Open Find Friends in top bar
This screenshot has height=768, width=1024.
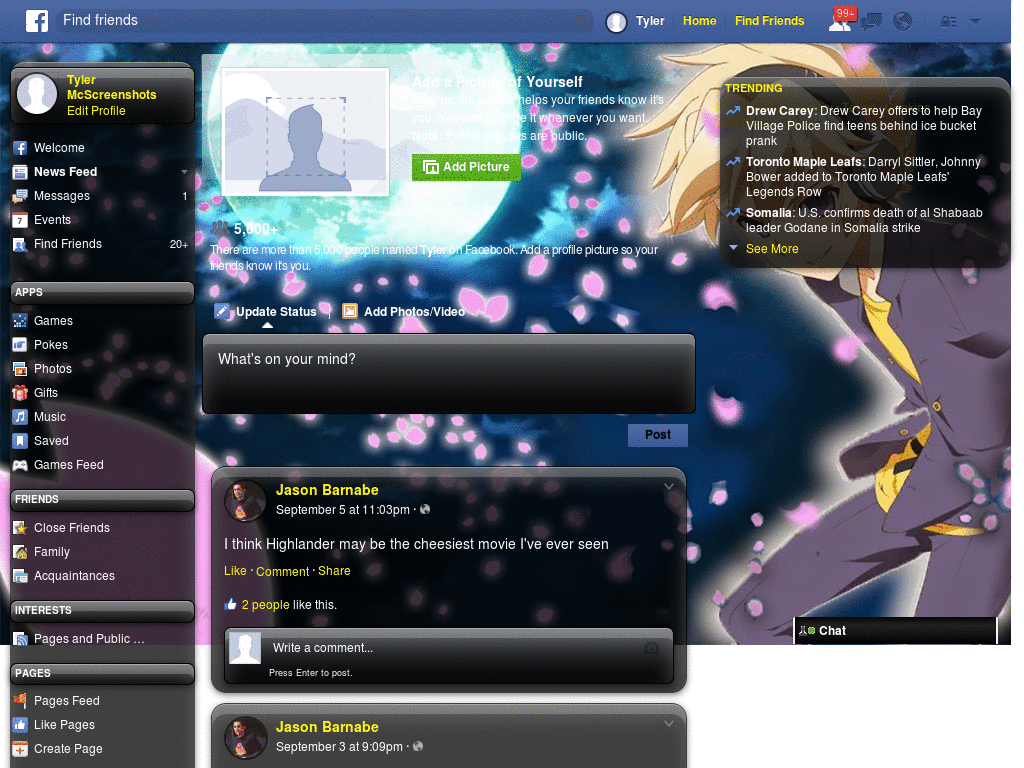click(769, 21)
